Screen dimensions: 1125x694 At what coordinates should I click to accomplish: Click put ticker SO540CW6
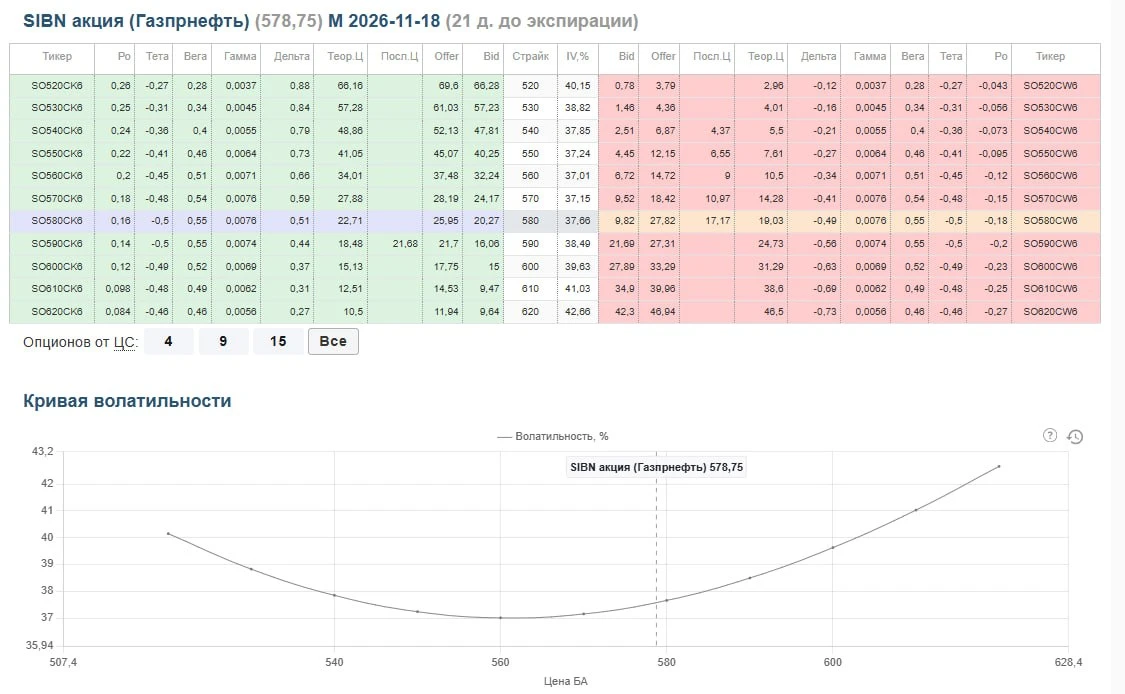click(1050, 131)
